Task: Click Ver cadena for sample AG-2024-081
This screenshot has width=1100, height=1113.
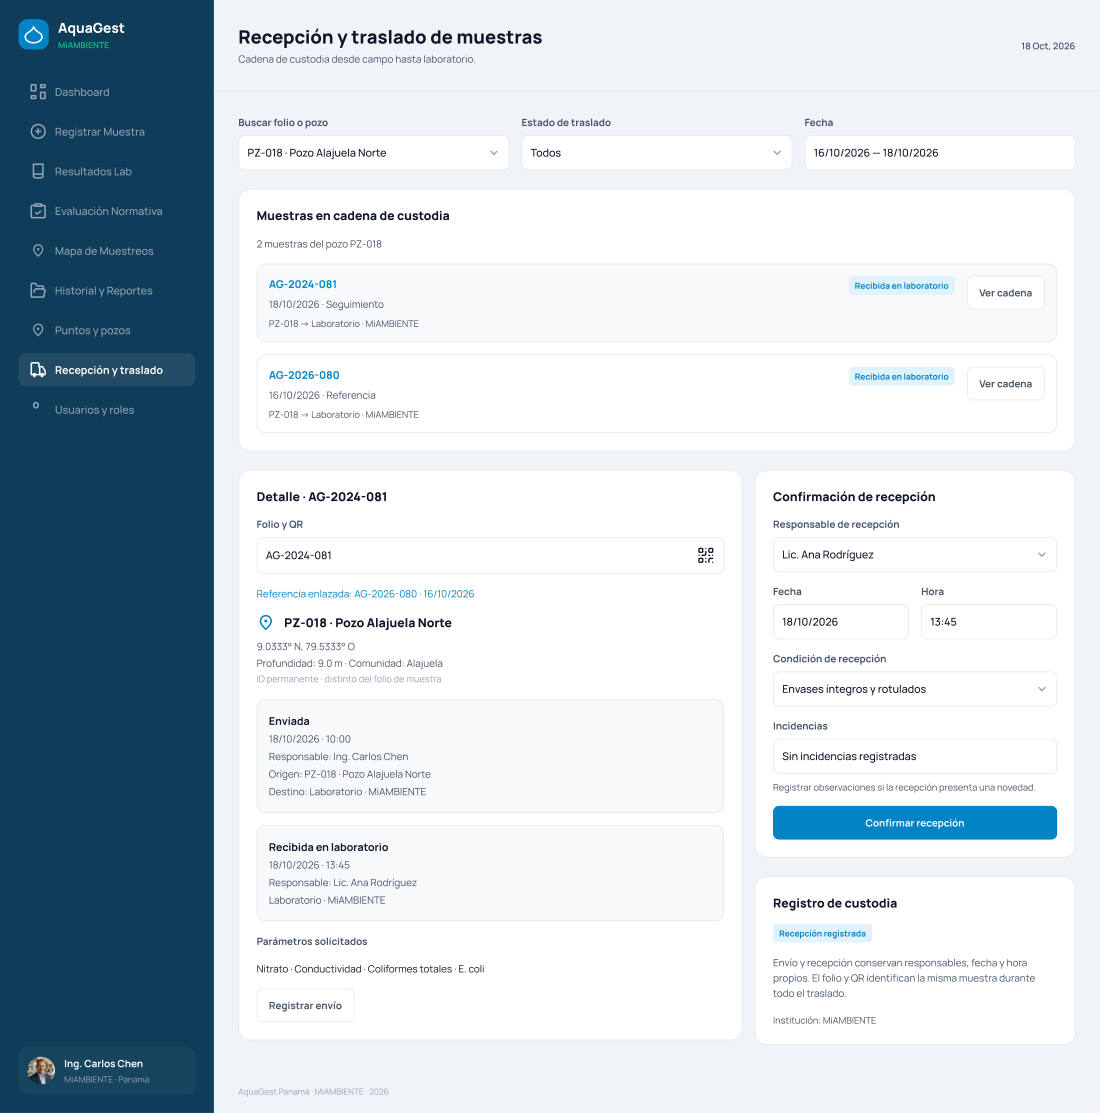Action: (x=1006, y=292)
